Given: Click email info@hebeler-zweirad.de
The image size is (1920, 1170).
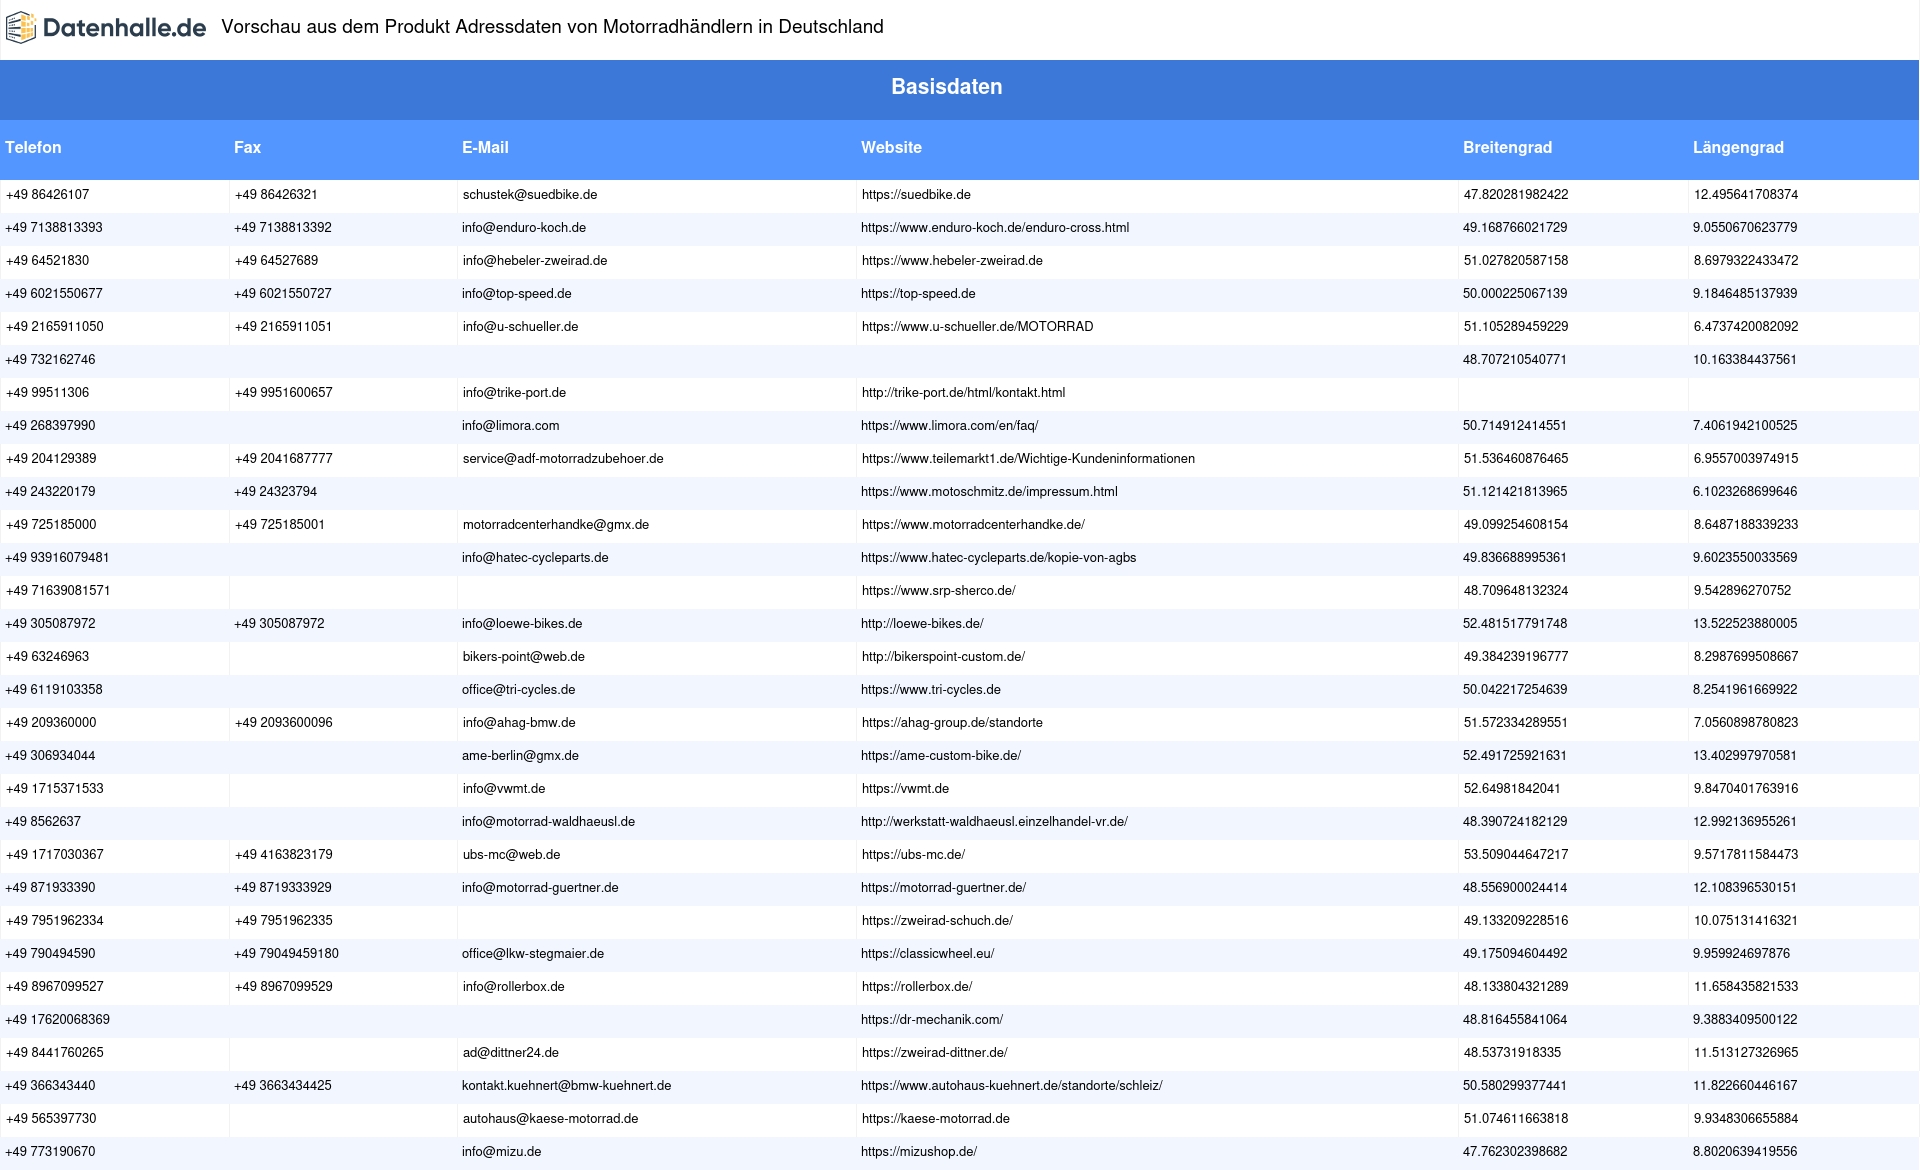Looking at the screenshot, I should (535, 261).
